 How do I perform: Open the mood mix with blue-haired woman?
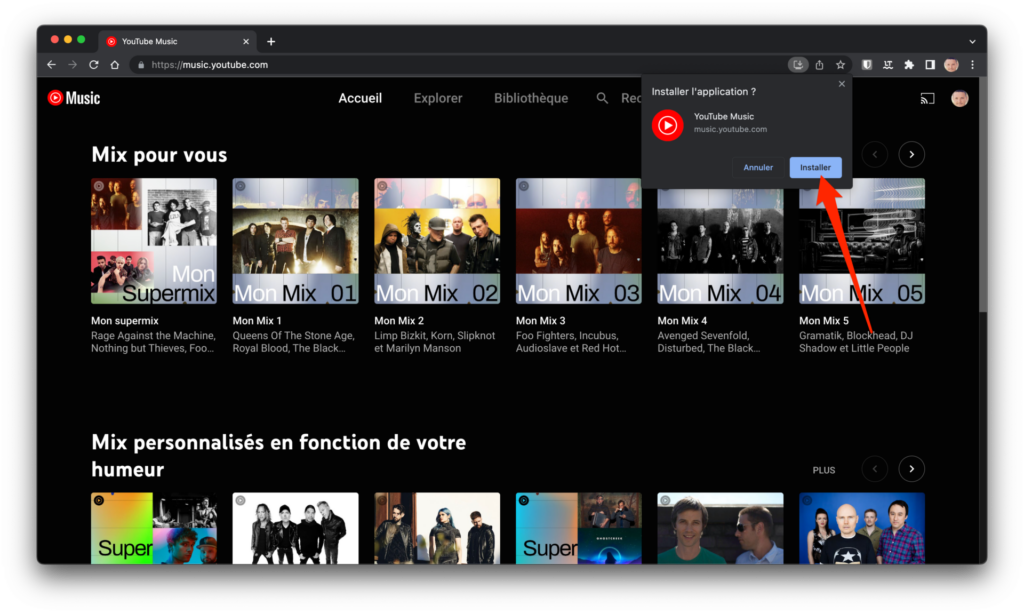click(x=437, y=528)
